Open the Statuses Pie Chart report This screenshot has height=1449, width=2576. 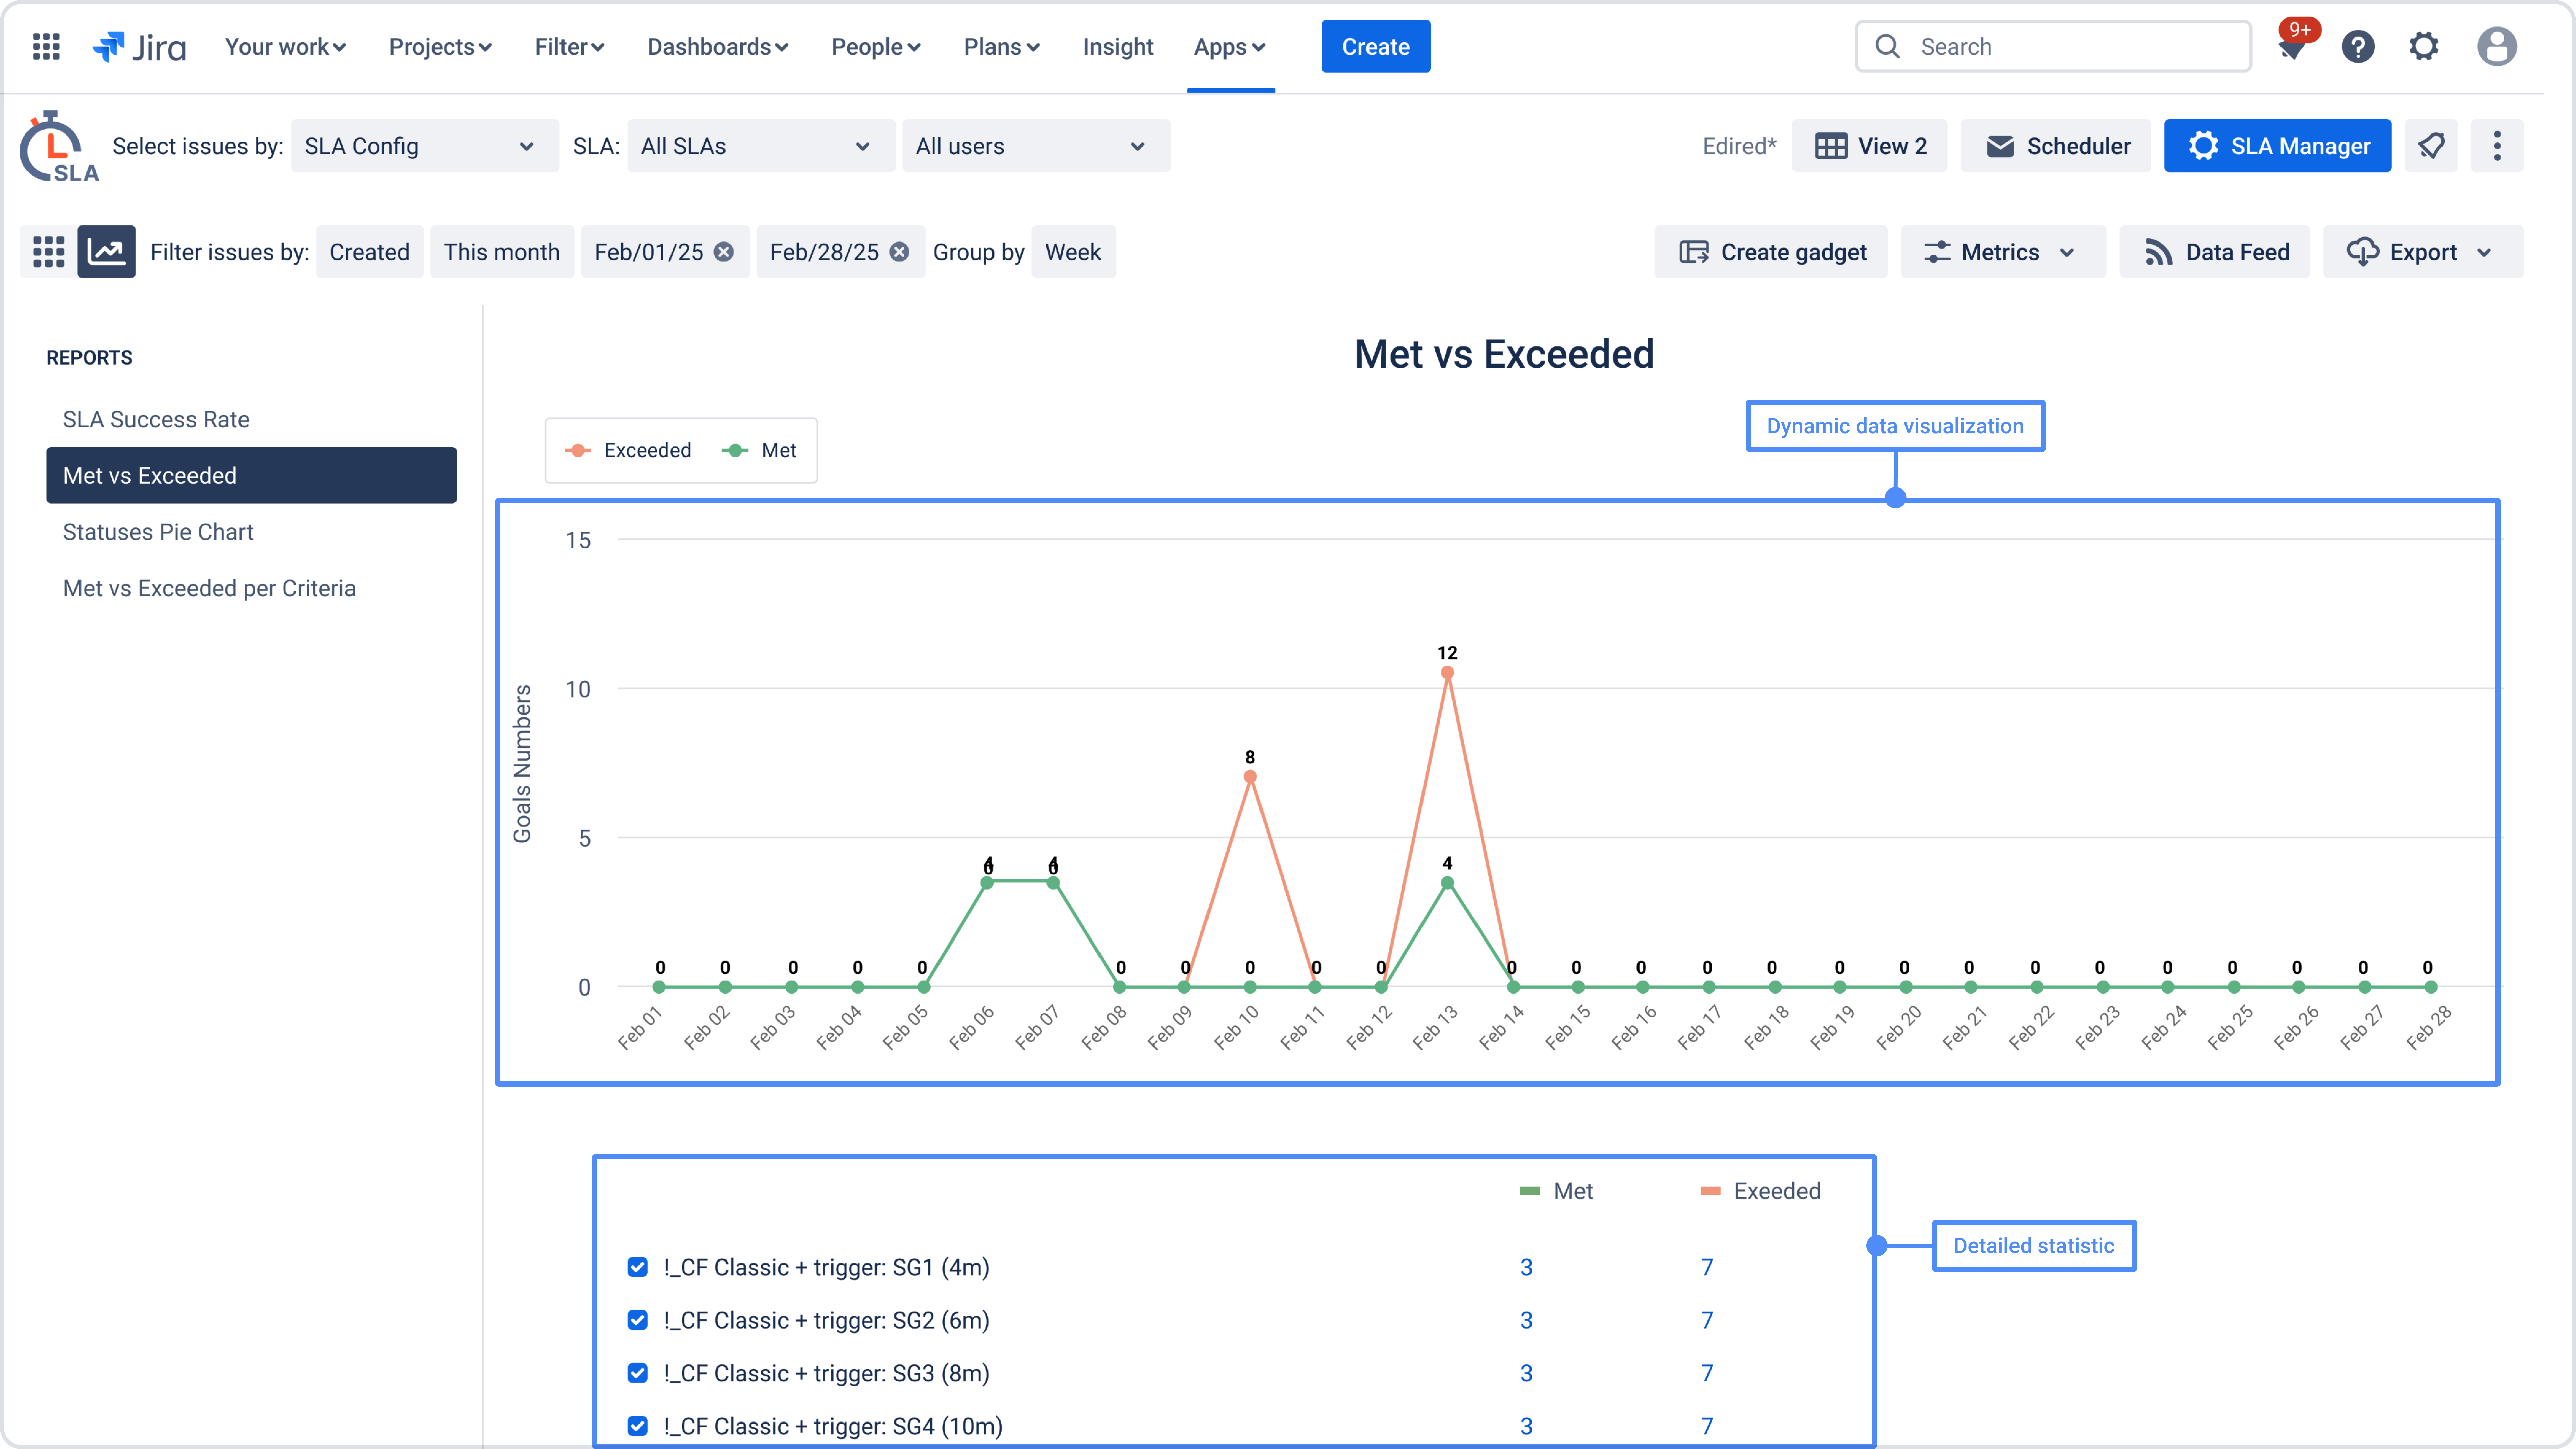tap(158, 532)
